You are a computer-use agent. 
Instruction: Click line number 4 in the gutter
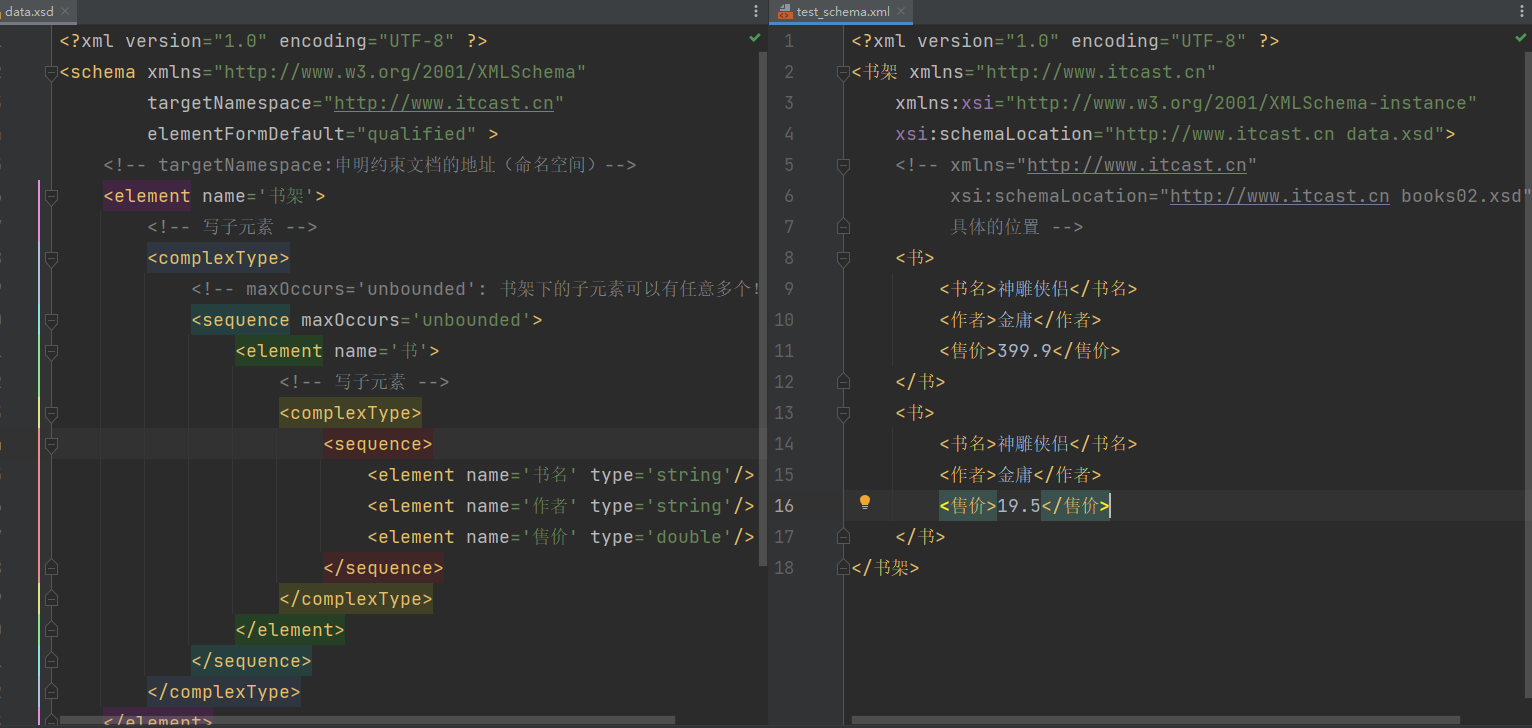click(x=789, y=134)
